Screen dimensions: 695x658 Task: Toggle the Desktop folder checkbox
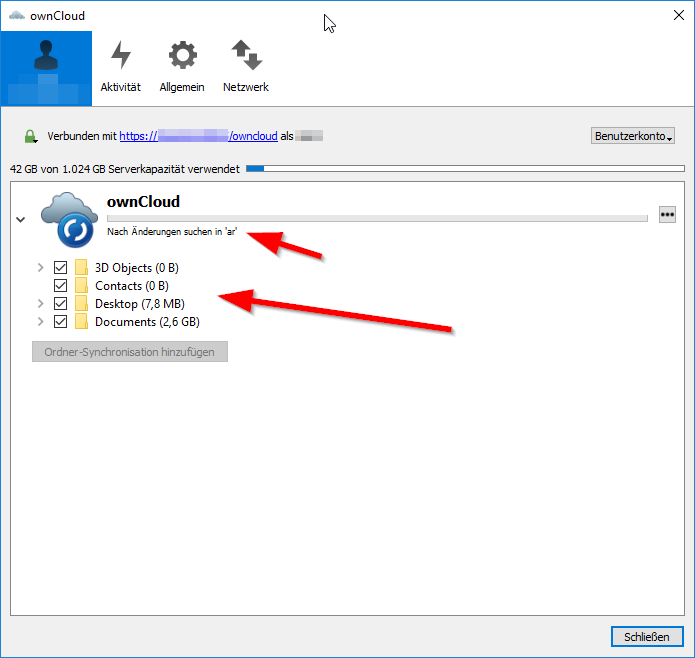[x=61, y=304]
